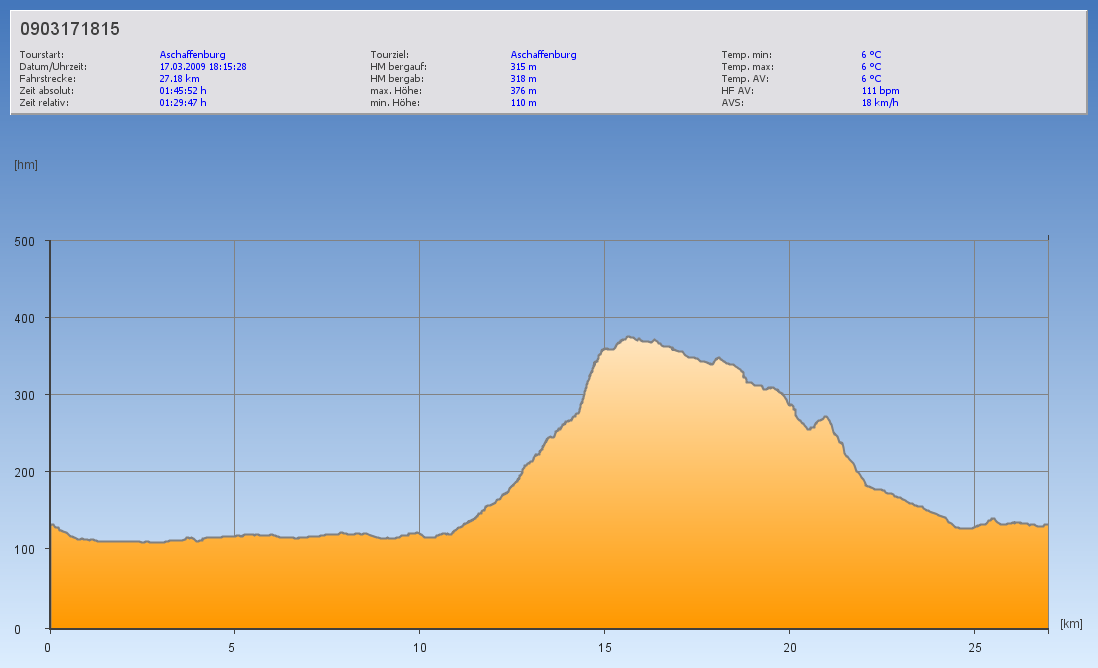Select the min. Höhe value 110 m

point(523,102)
